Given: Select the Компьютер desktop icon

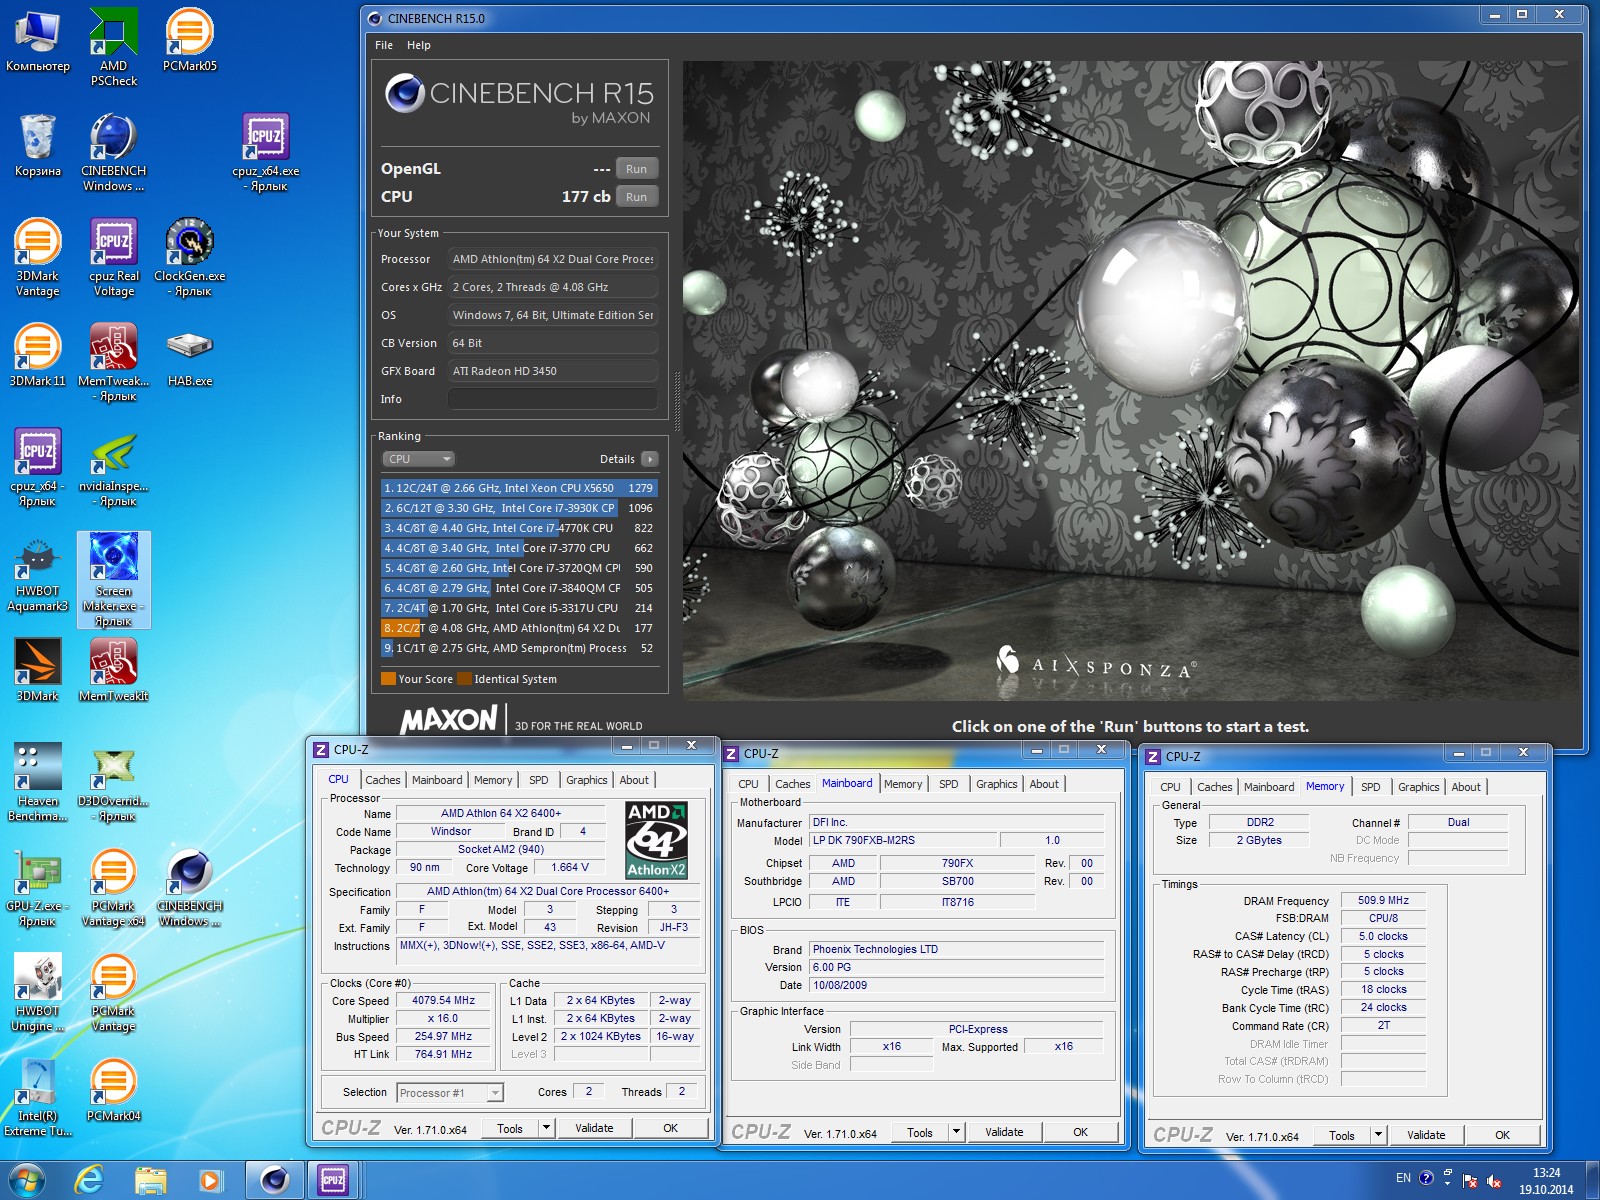Looking at the screenshot, I should (38, 40).
